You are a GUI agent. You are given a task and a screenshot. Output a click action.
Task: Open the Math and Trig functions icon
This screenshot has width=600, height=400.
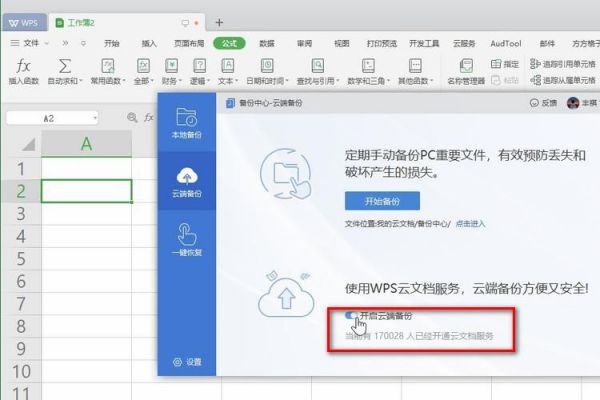(x=368, y=66)
